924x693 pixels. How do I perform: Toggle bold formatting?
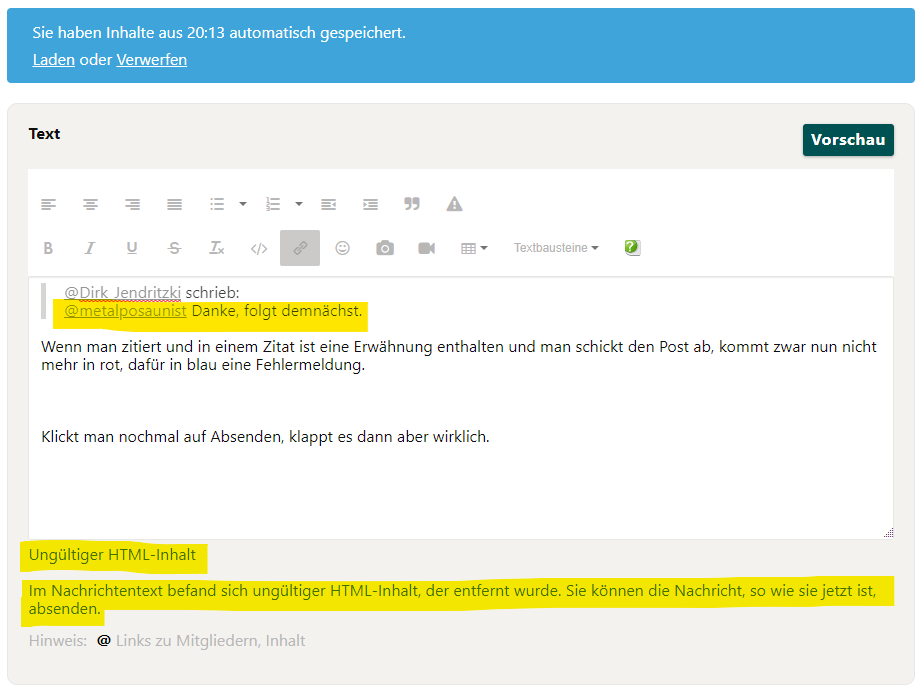48,248
